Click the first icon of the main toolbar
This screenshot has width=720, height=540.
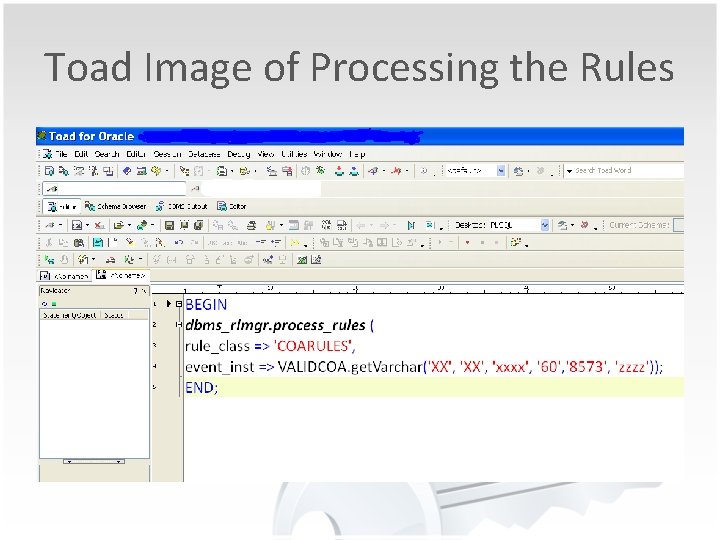49,171
